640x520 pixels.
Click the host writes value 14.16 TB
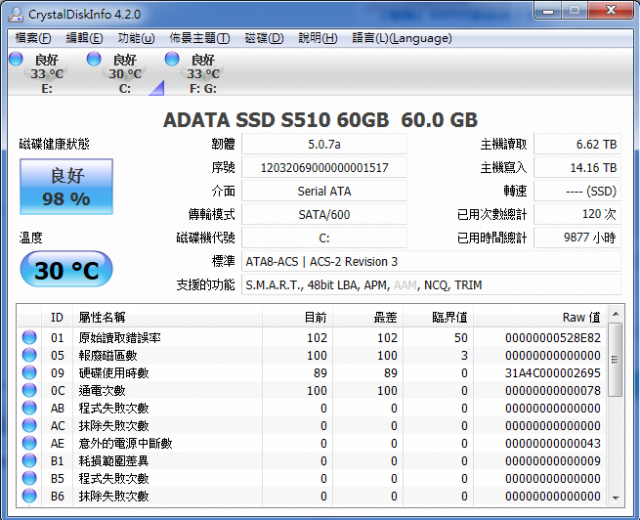577,167
